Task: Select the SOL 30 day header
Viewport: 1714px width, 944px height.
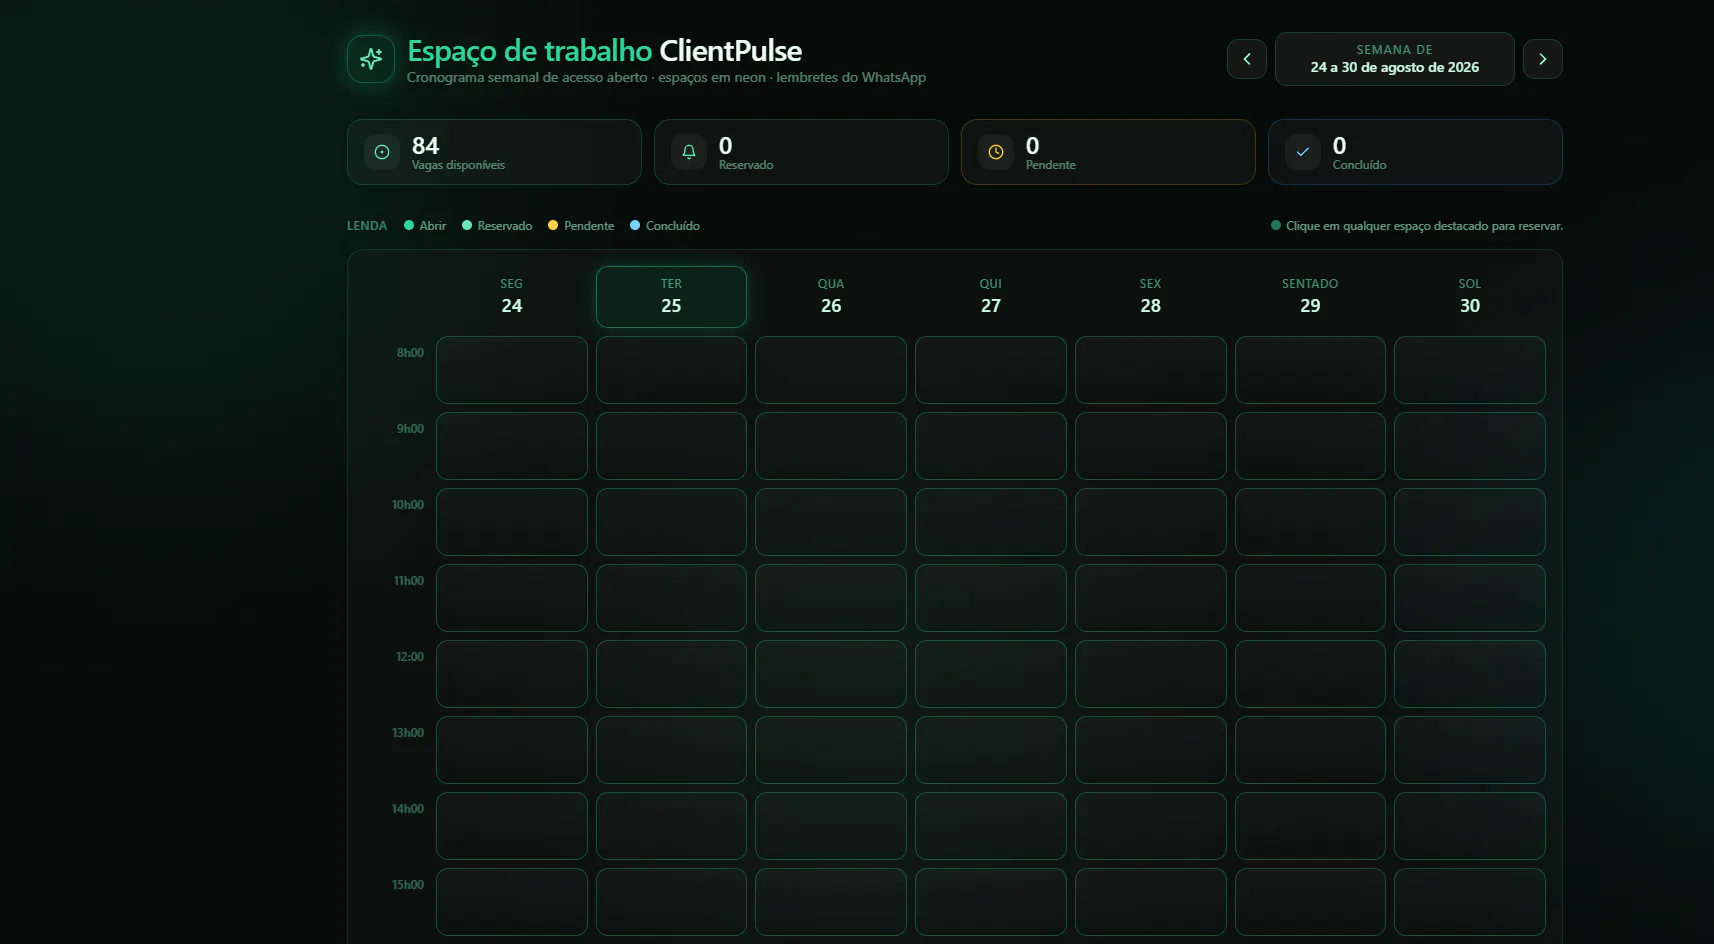Action: point(1470,296)
